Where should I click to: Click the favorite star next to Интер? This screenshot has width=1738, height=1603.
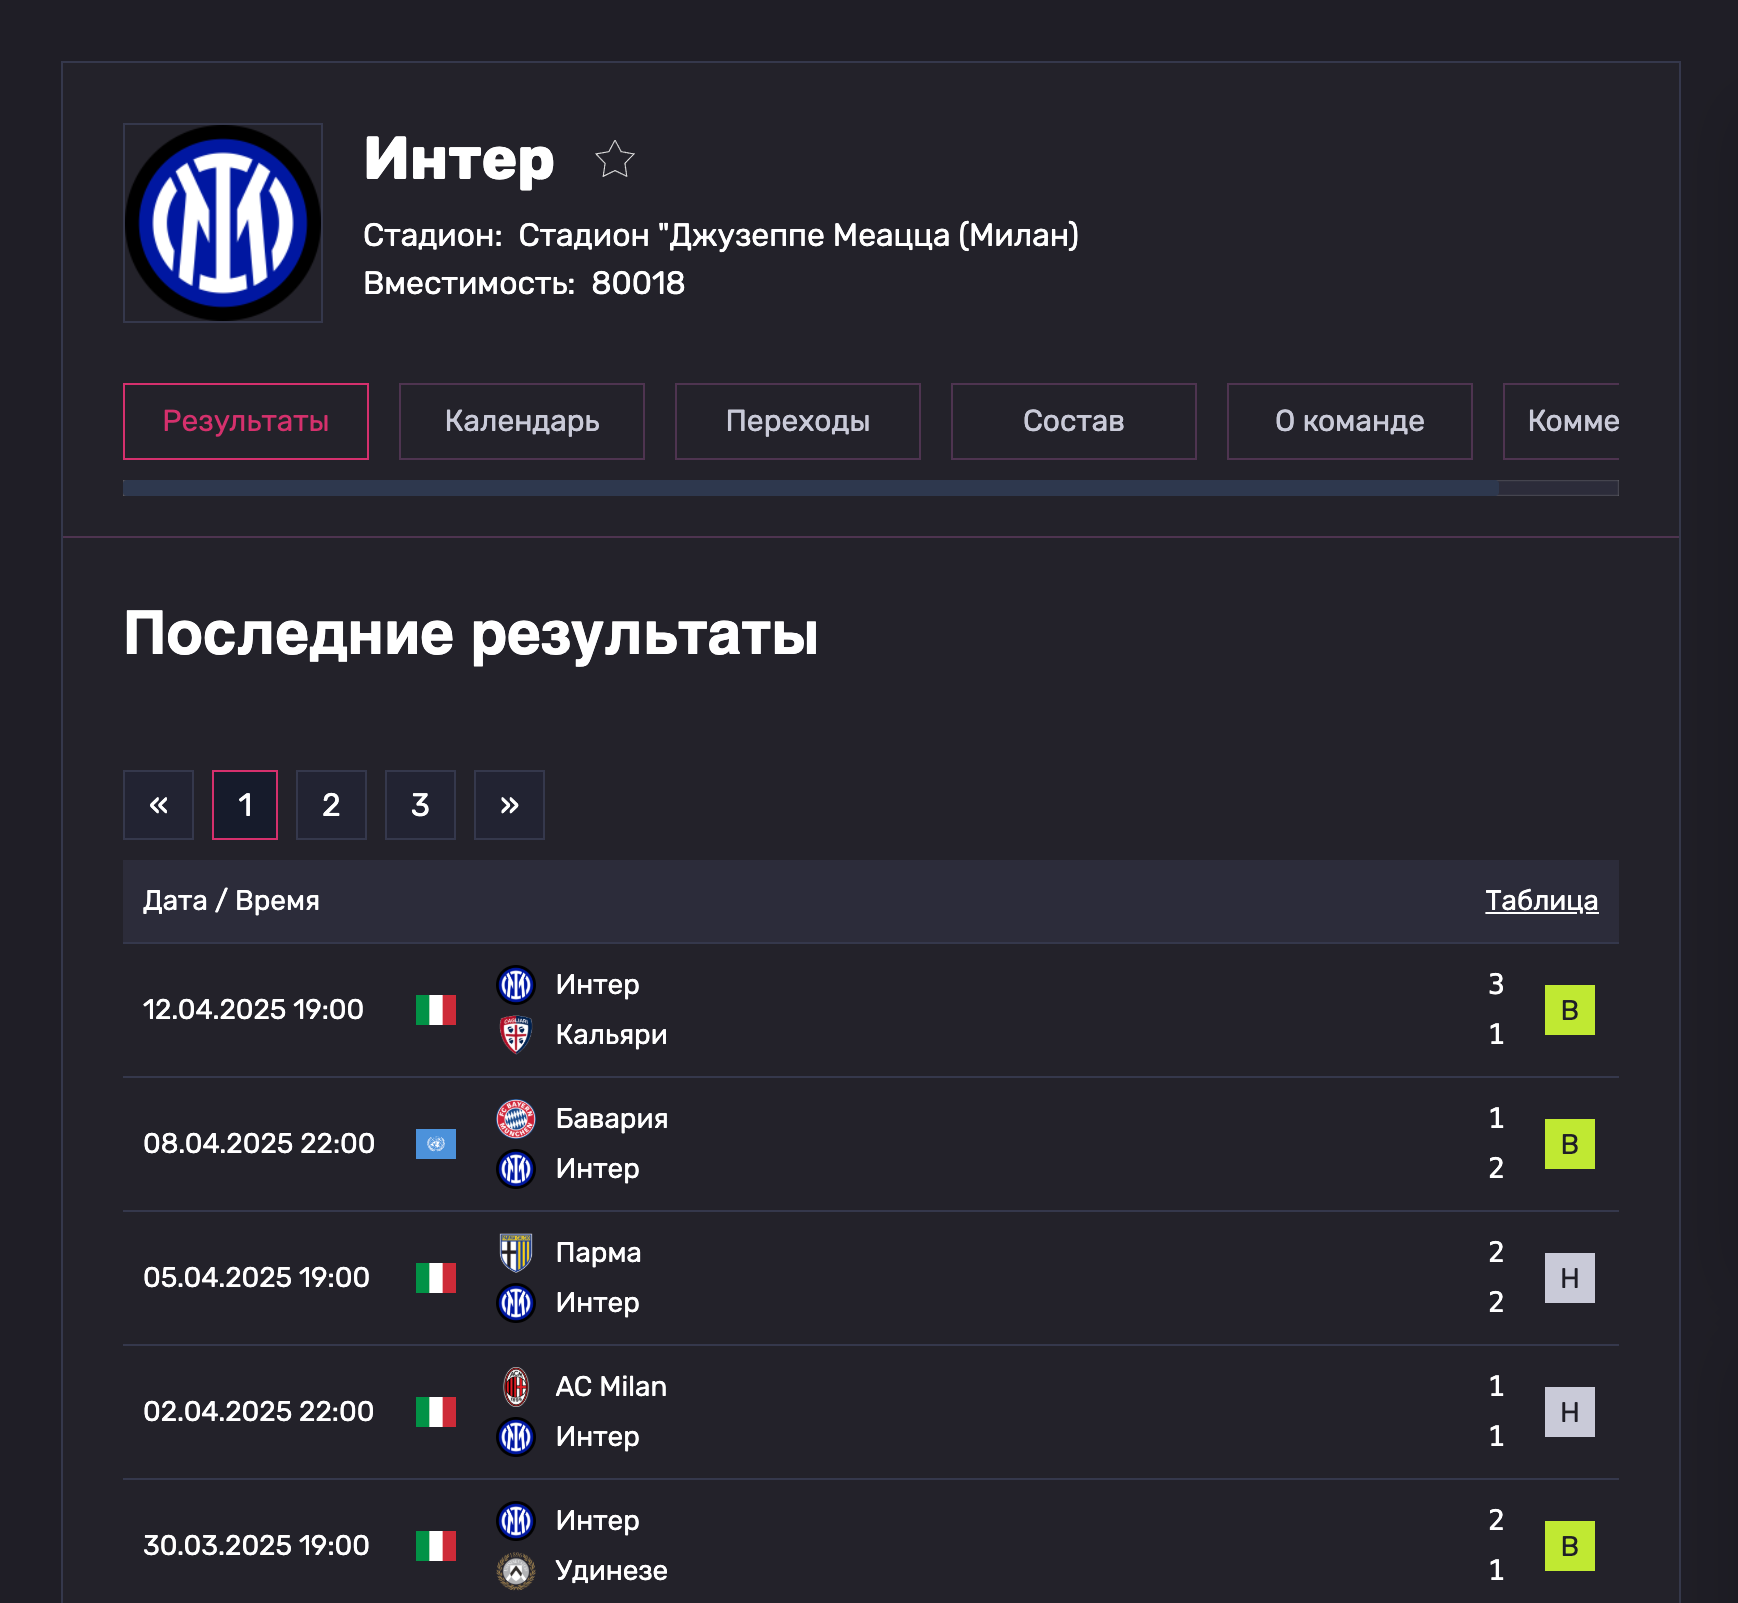(614, 159)
